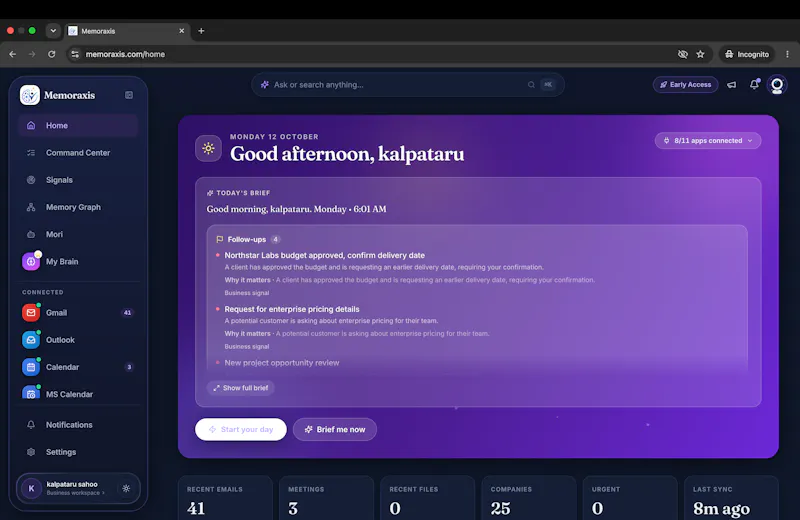Open Memory Graph view

(x=78, y=207)
